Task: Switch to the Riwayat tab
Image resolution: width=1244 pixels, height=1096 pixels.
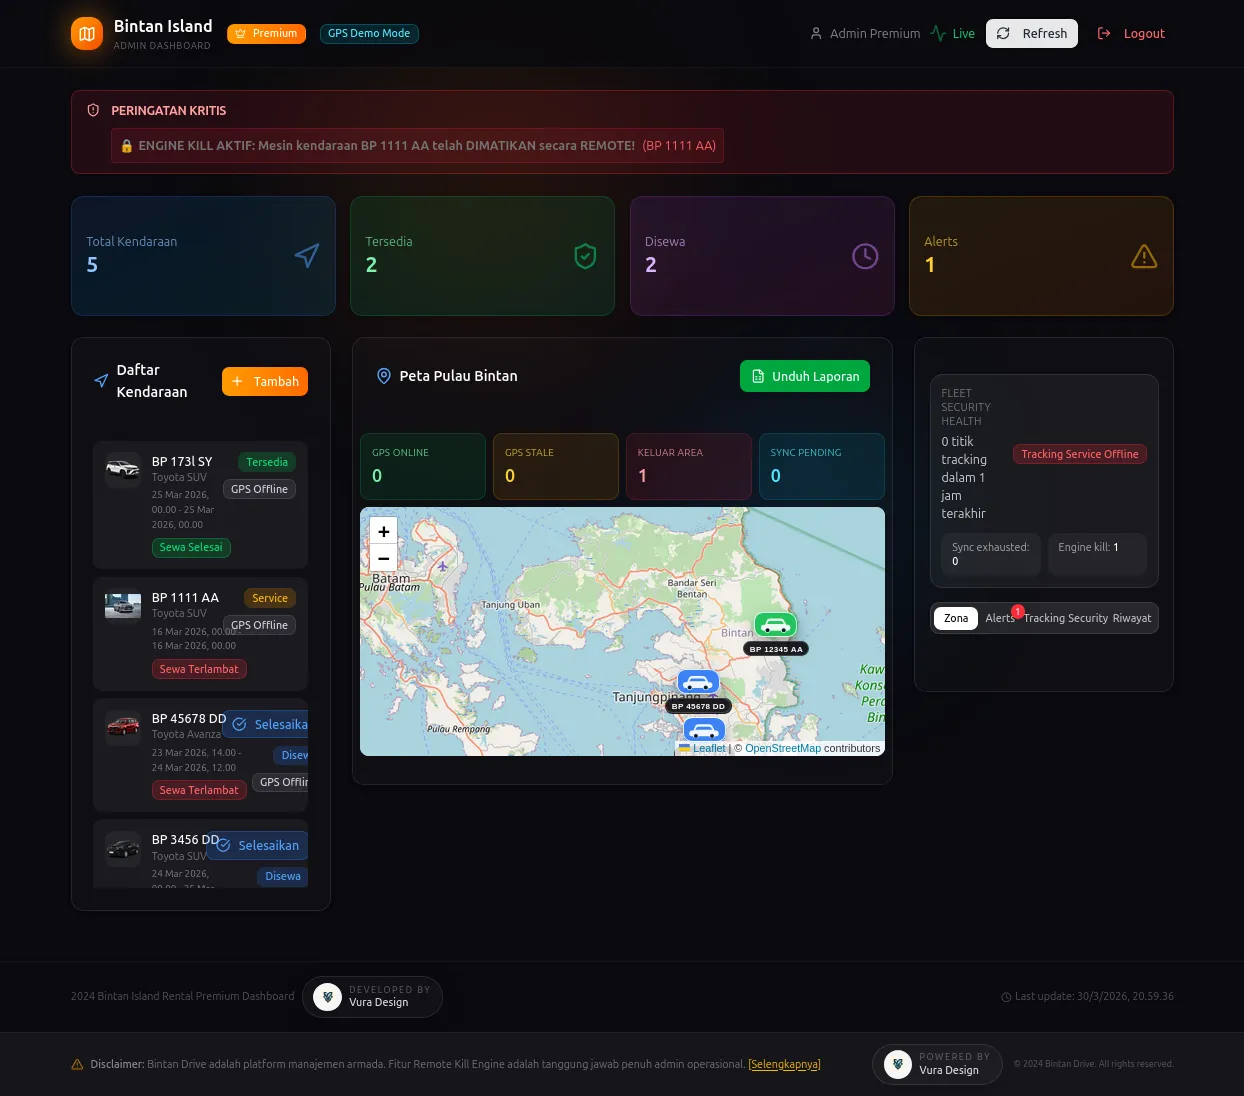Action: click(x=1131, y=618)
